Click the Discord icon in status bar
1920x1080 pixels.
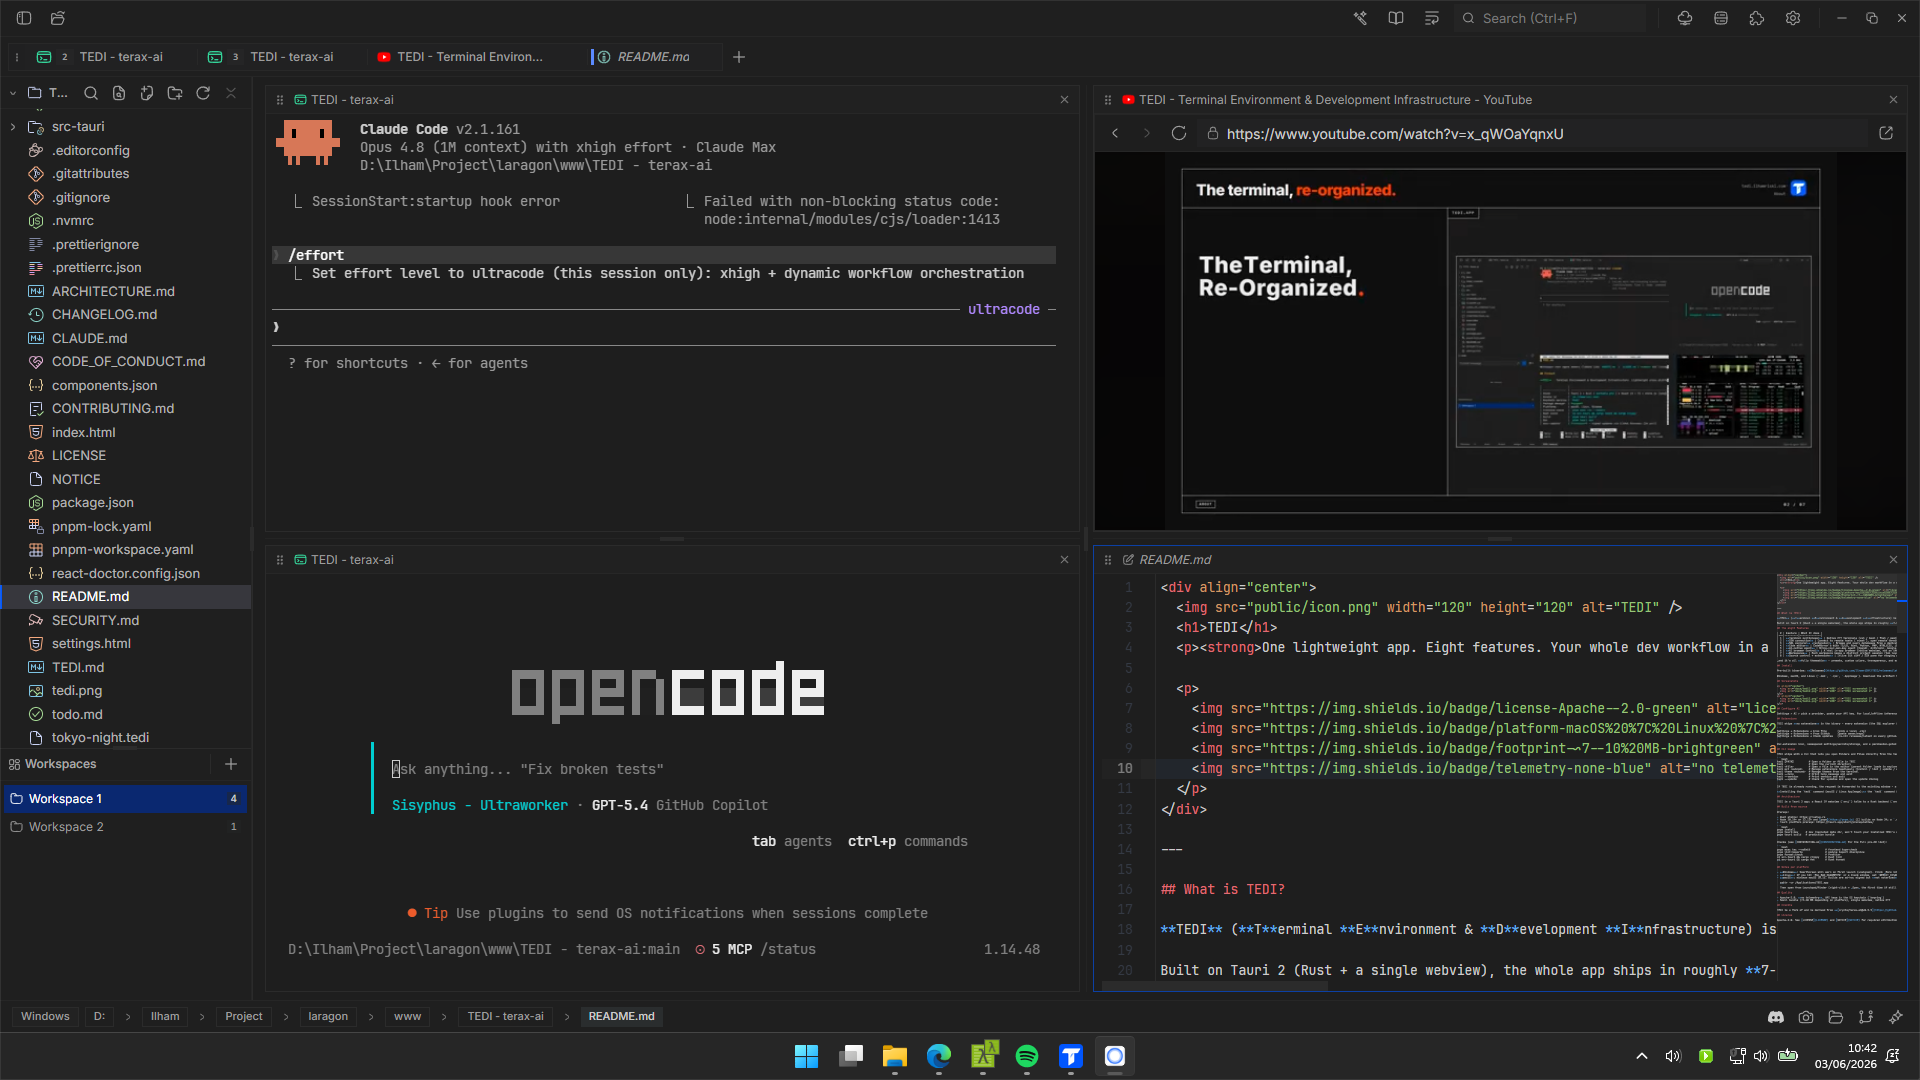click(1776, 1017)
